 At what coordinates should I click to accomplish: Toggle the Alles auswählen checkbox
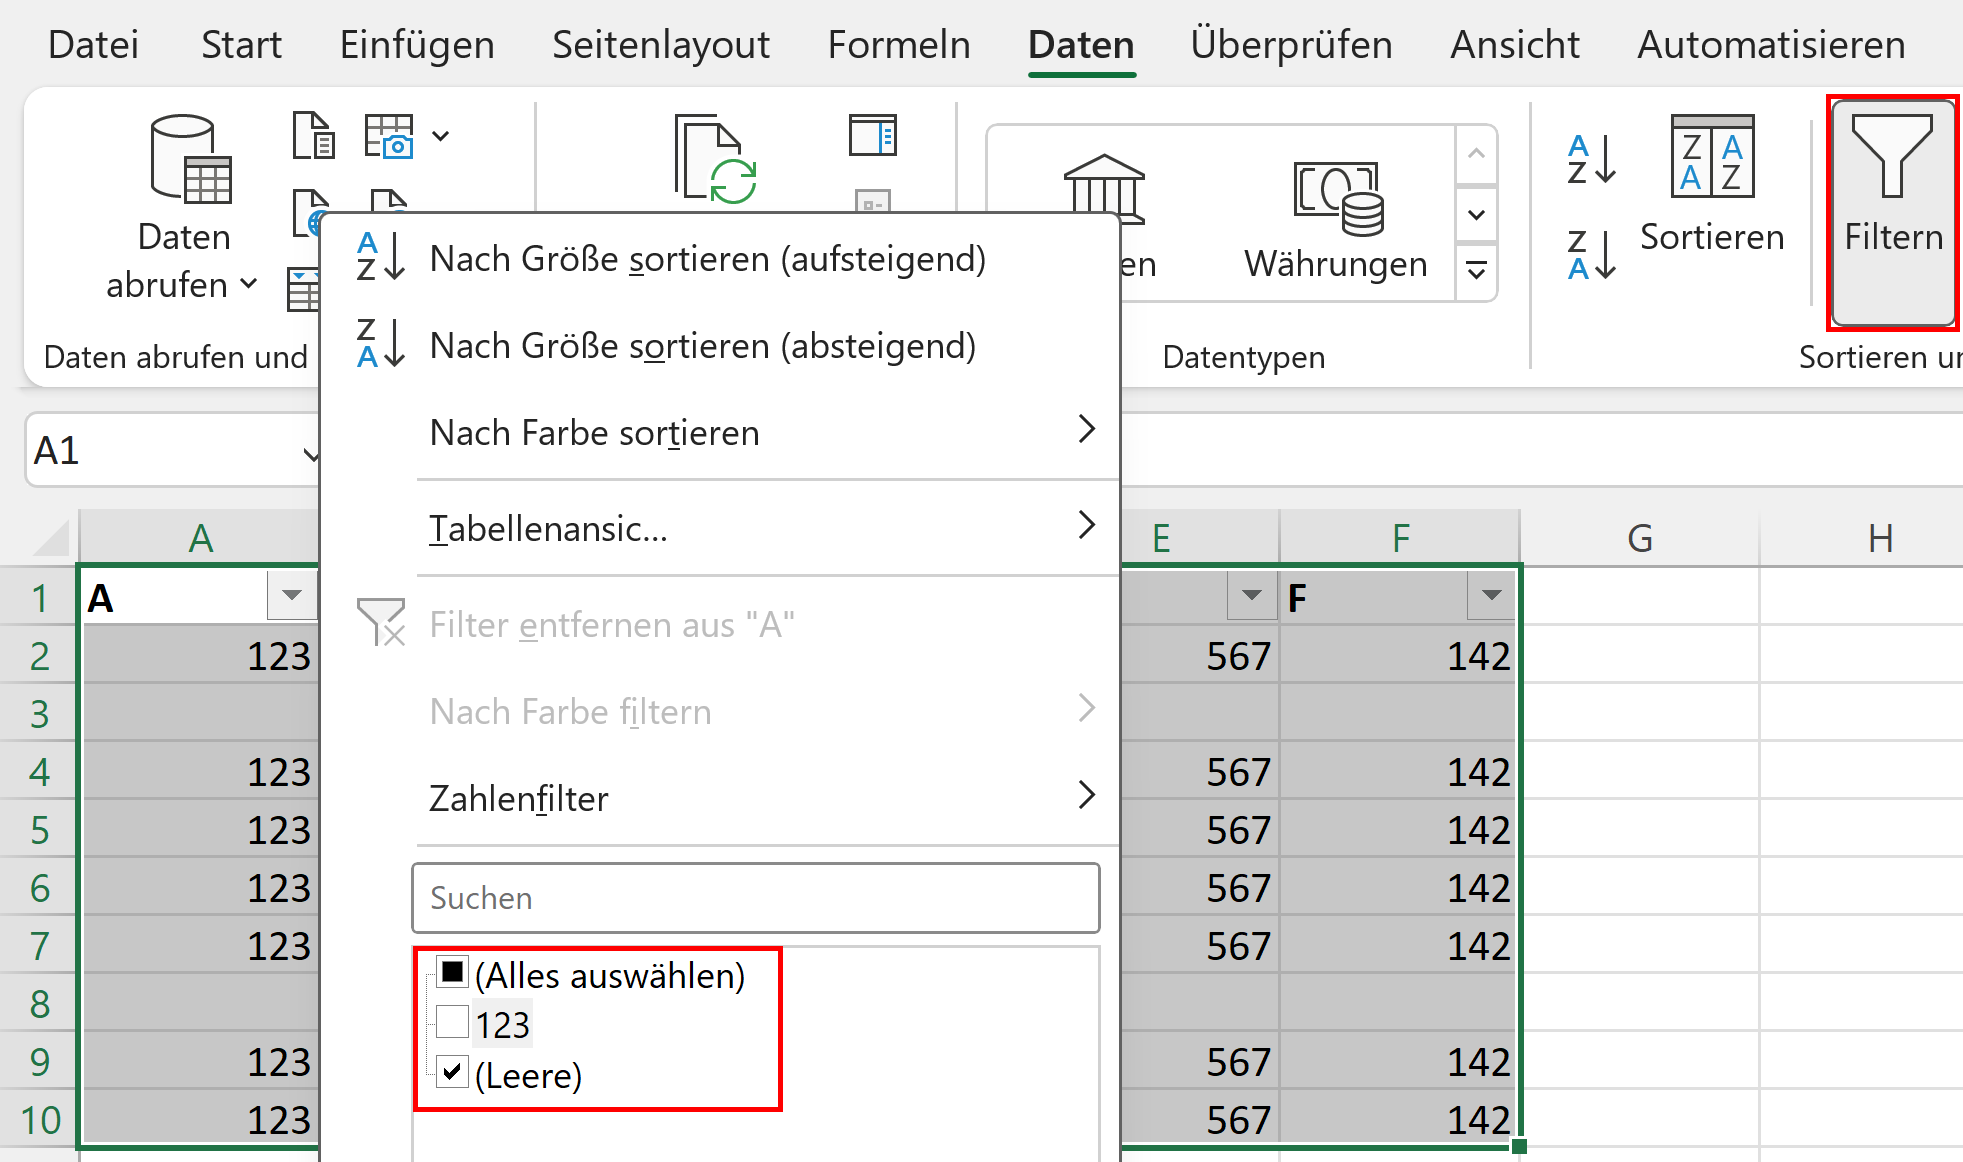click(x=453, y=973)
